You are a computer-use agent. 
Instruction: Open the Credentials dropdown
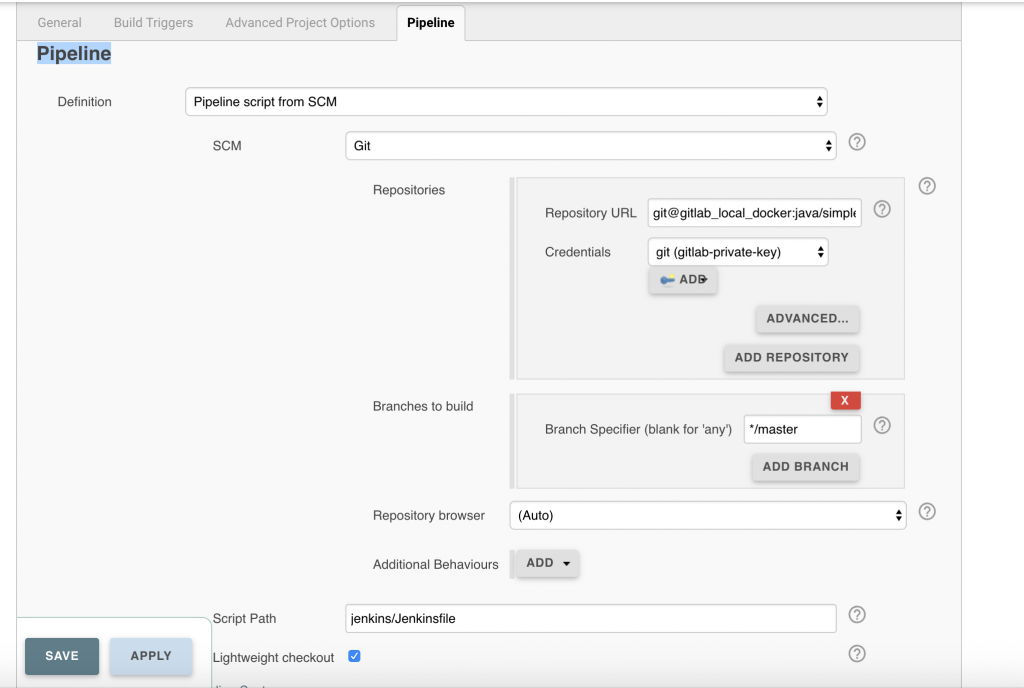point(738,252)
